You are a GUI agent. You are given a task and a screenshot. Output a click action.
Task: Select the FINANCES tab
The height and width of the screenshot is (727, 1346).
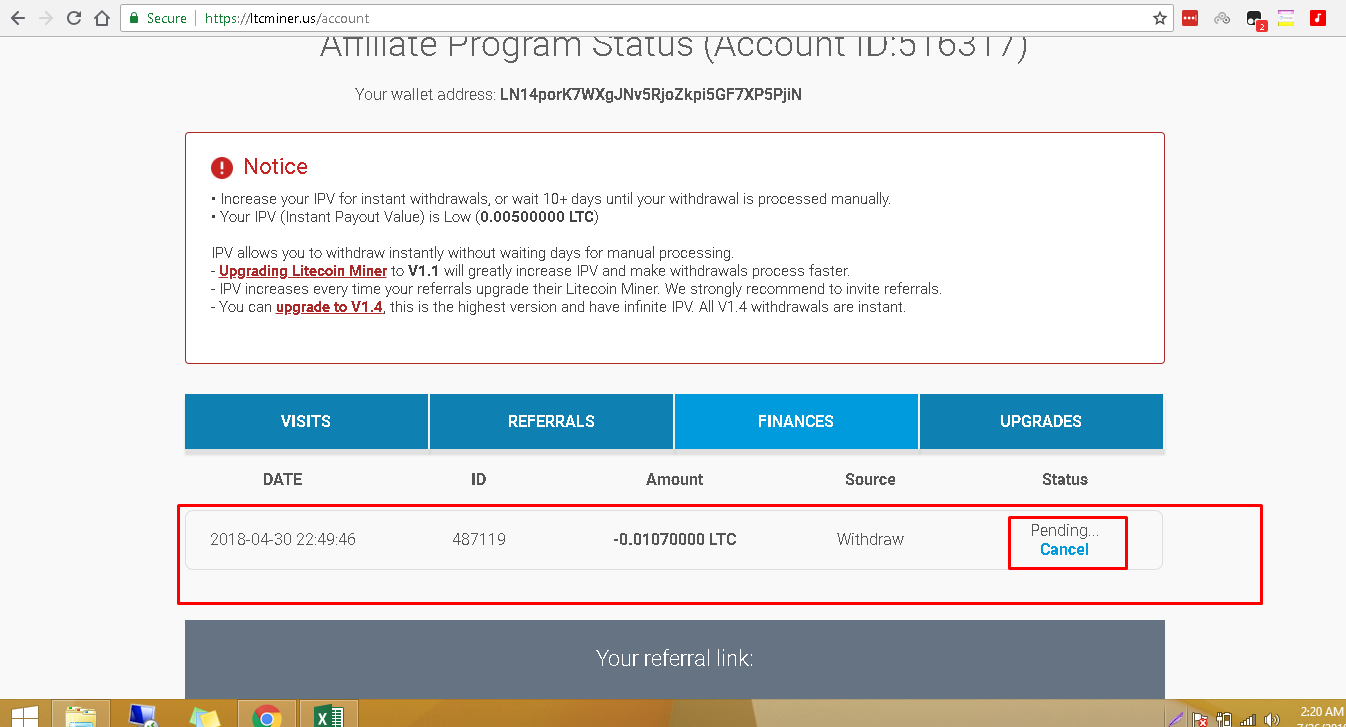796,421
